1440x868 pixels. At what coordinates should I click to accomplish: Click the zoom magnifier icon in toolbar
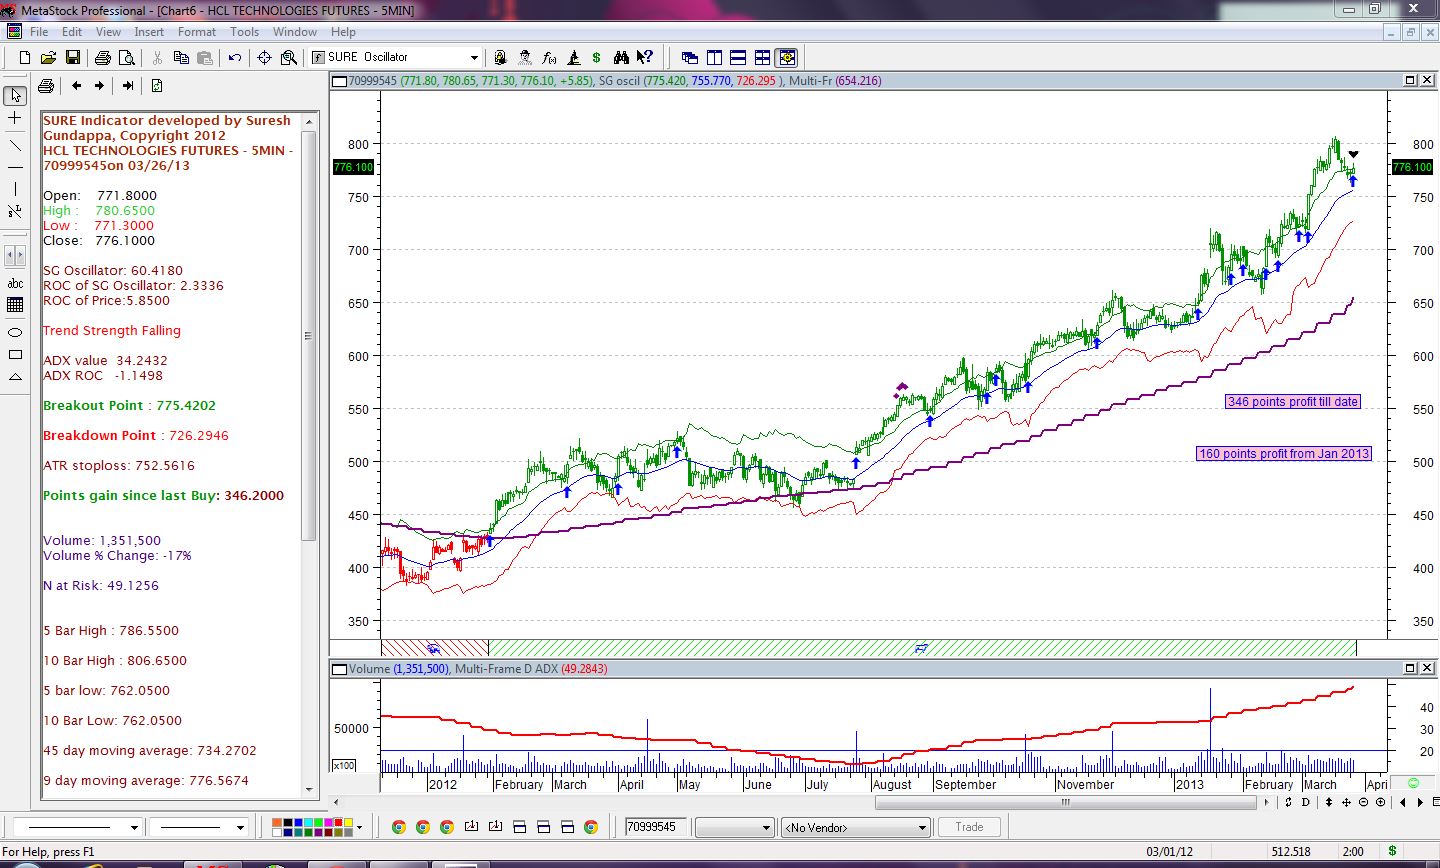(289, 58)
